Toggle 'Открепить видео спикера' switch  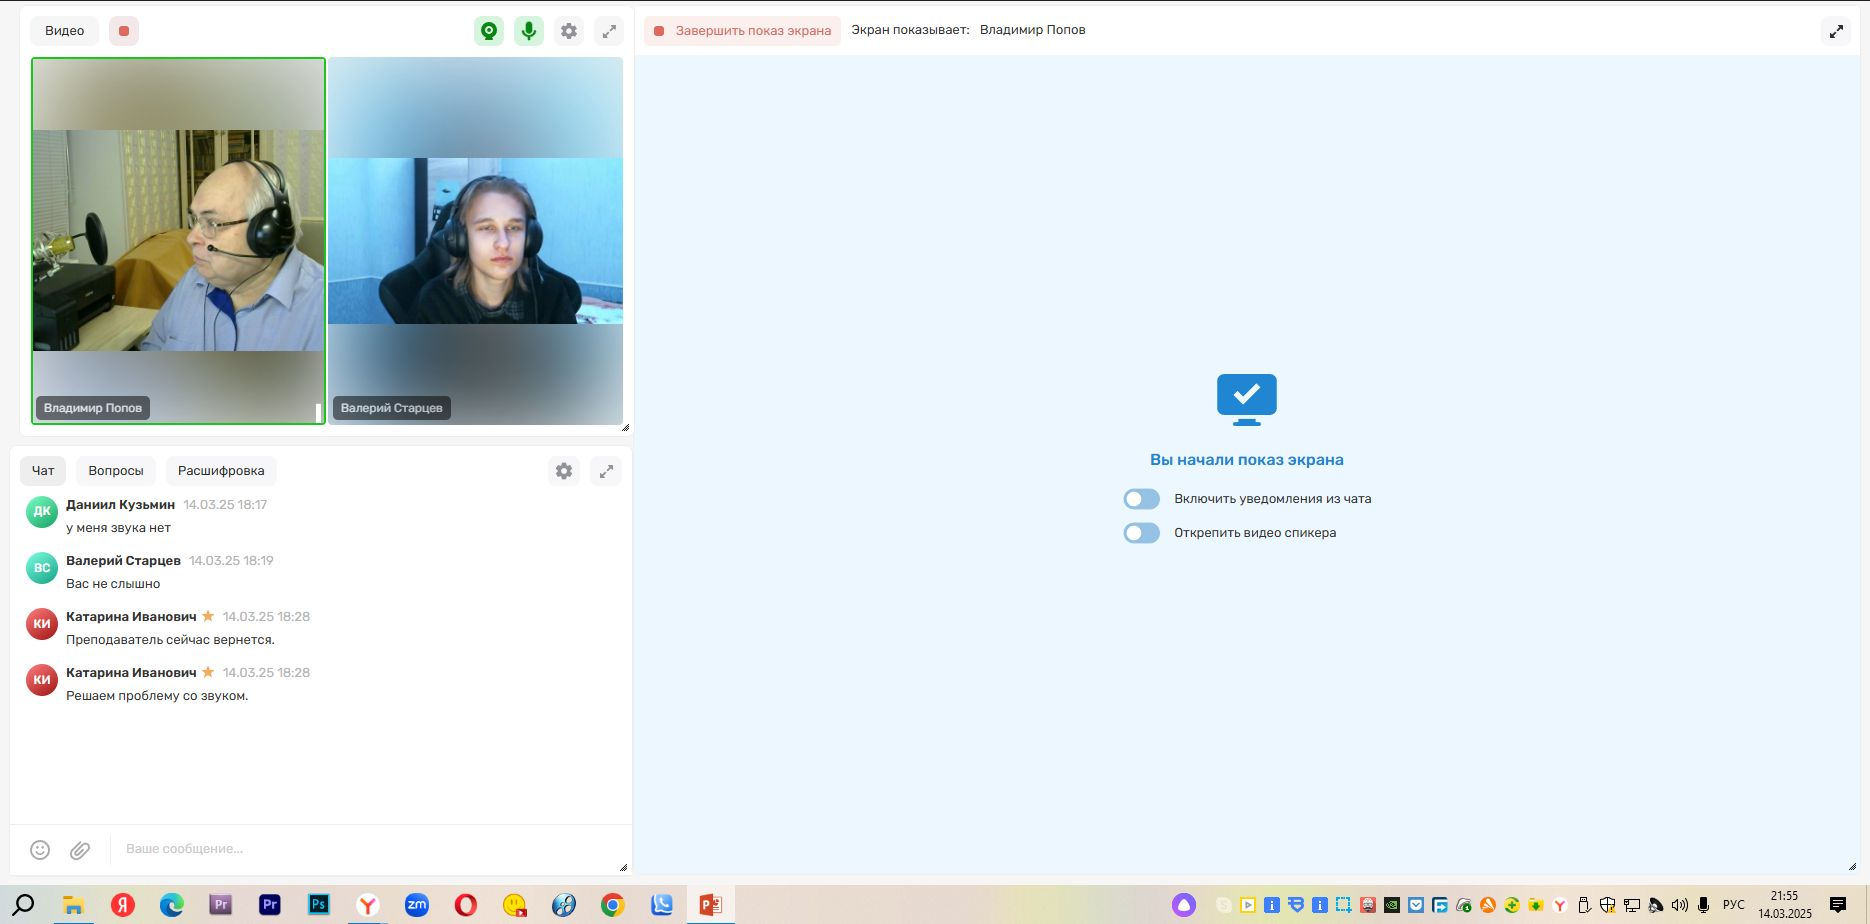point(1141,533)
